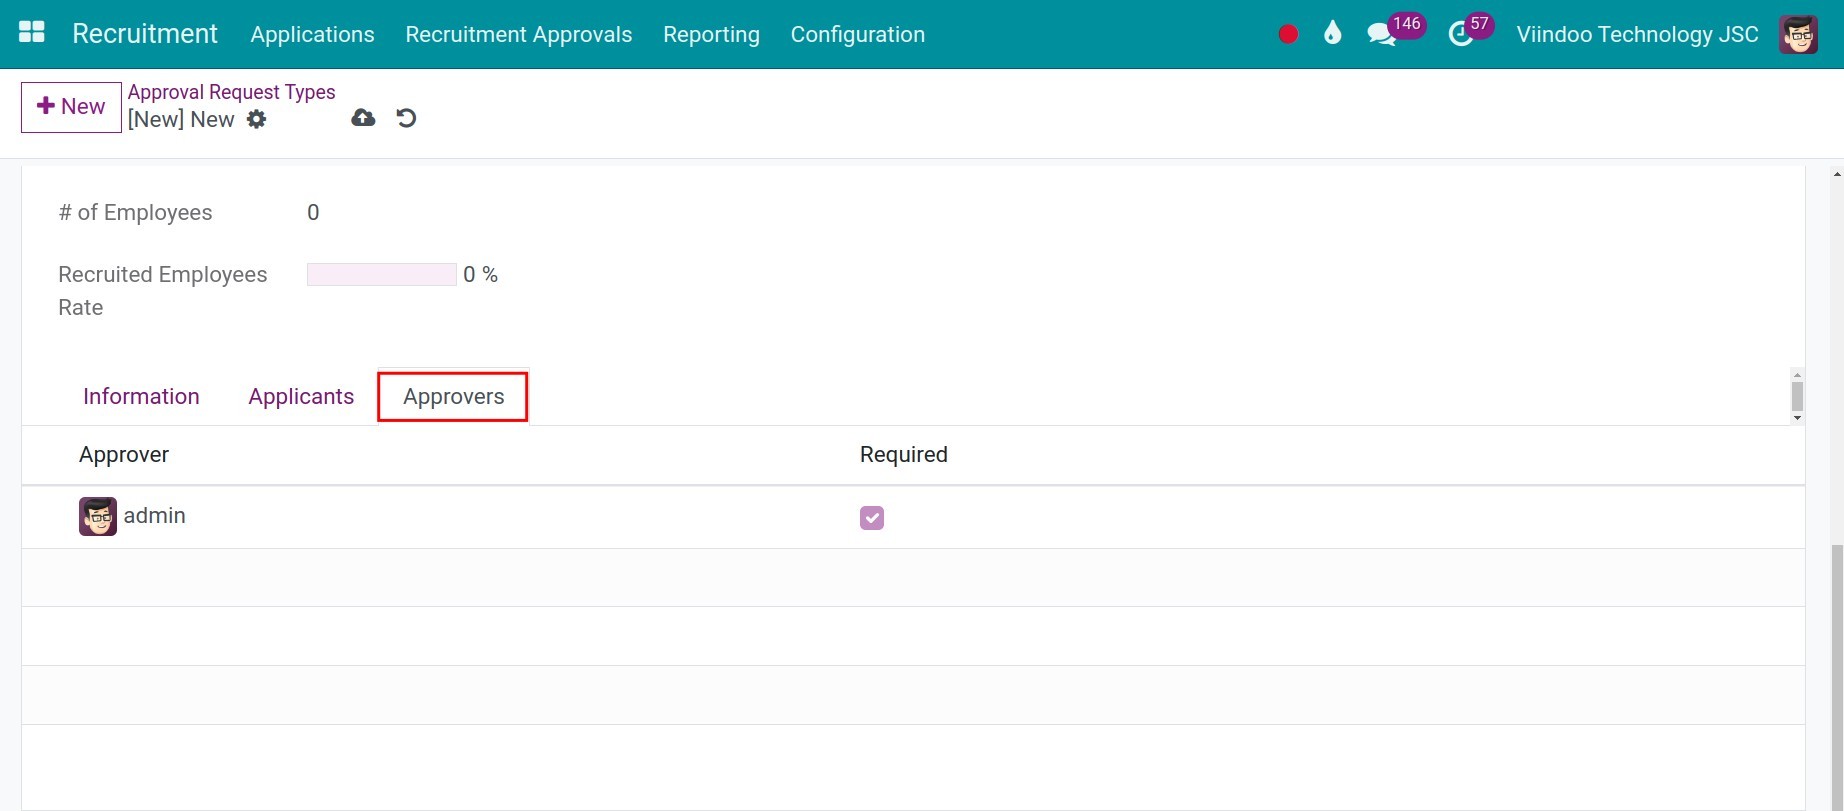Switch to the Applicants tab

click(301, 396)
